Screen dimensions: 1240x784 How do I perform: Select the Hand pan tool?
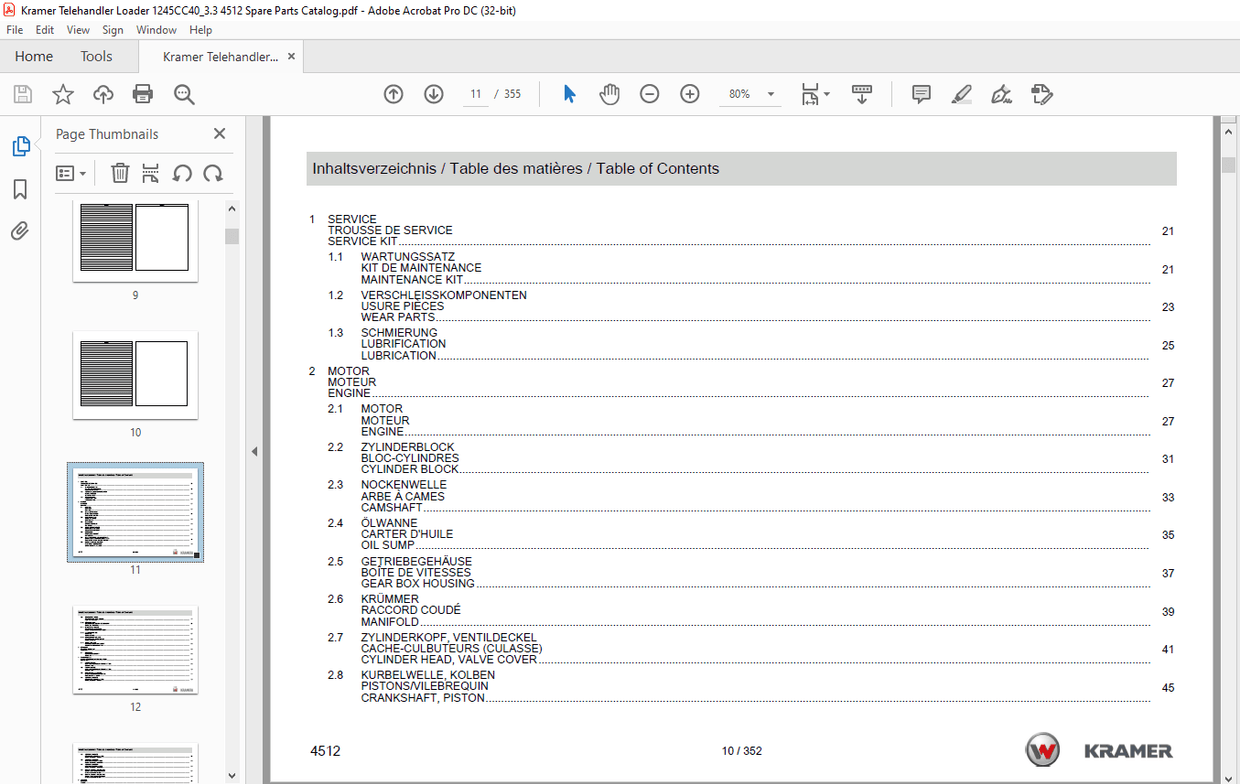pyautogui.click(x=609, y=94)
